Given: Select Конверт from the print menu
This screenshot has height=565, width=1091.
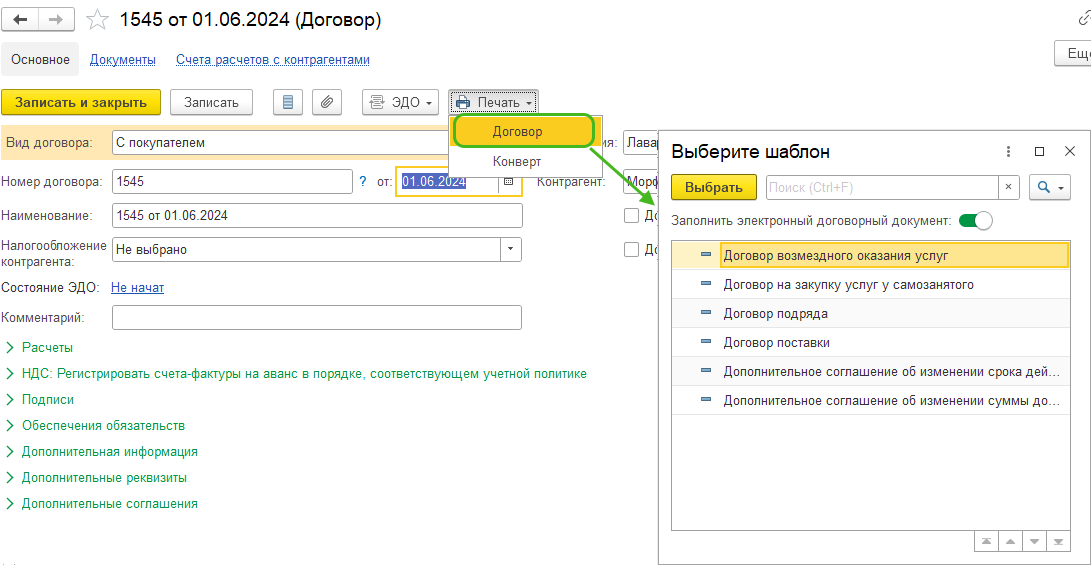Looking at the screenshot, I should point(517,161).
